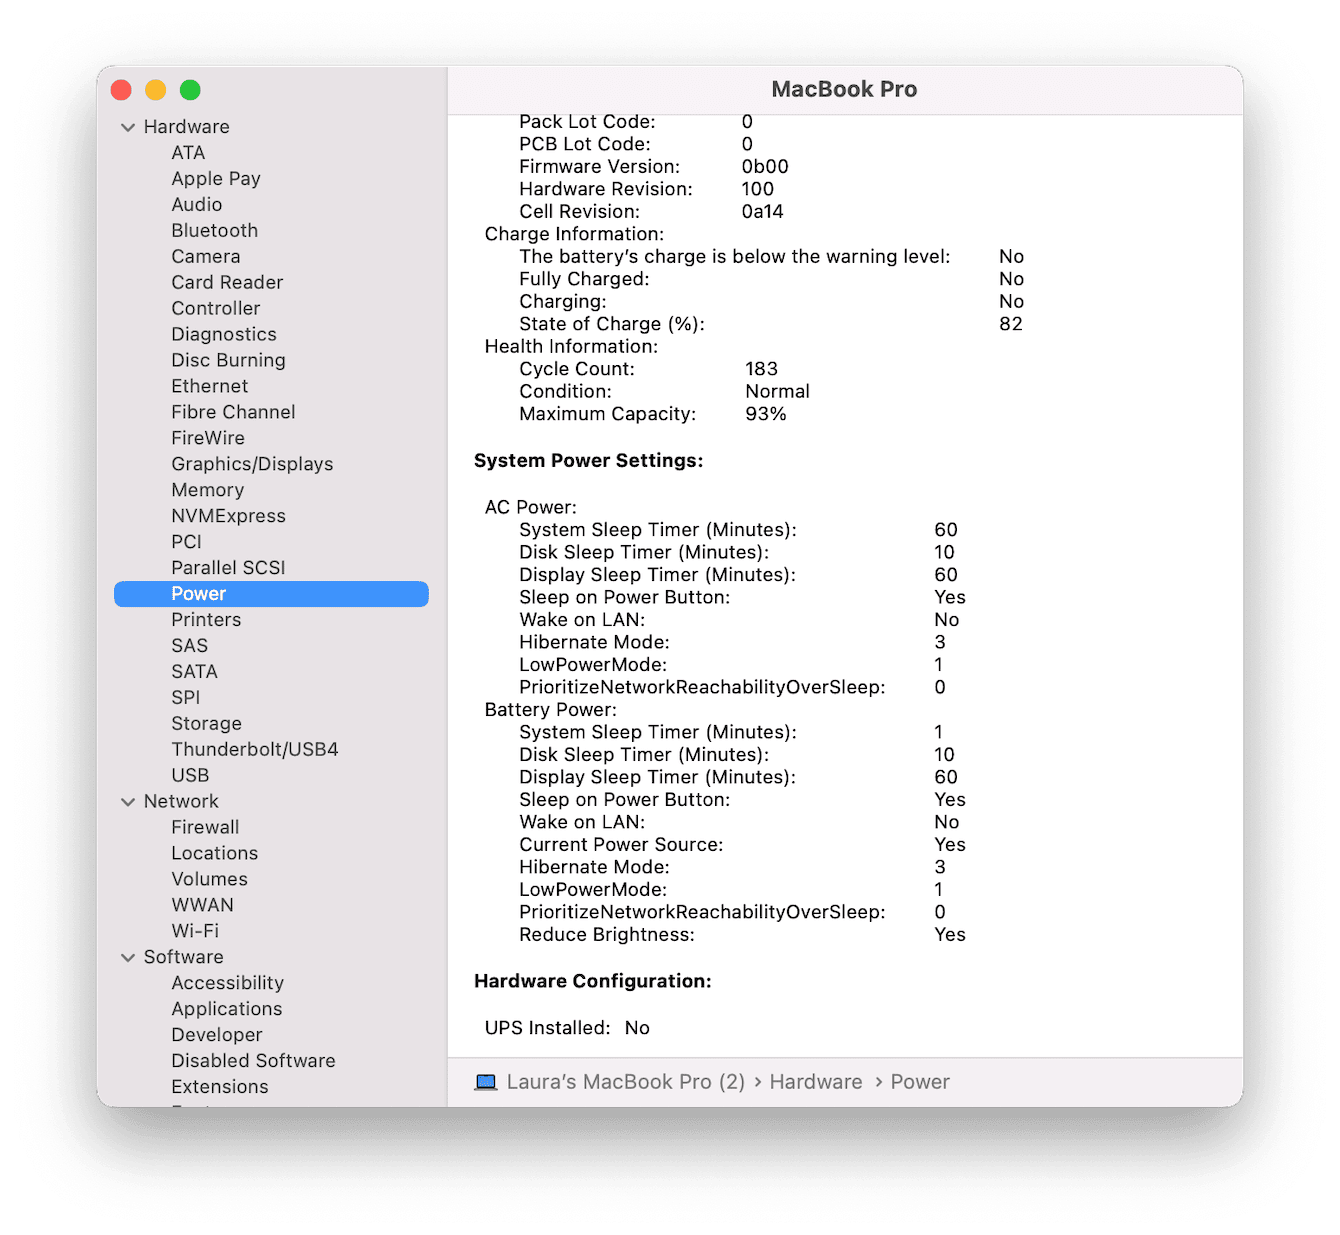The image size is (1340, 1235).
Task: Collapse the Hardware section
Action: tap(128, 126)
